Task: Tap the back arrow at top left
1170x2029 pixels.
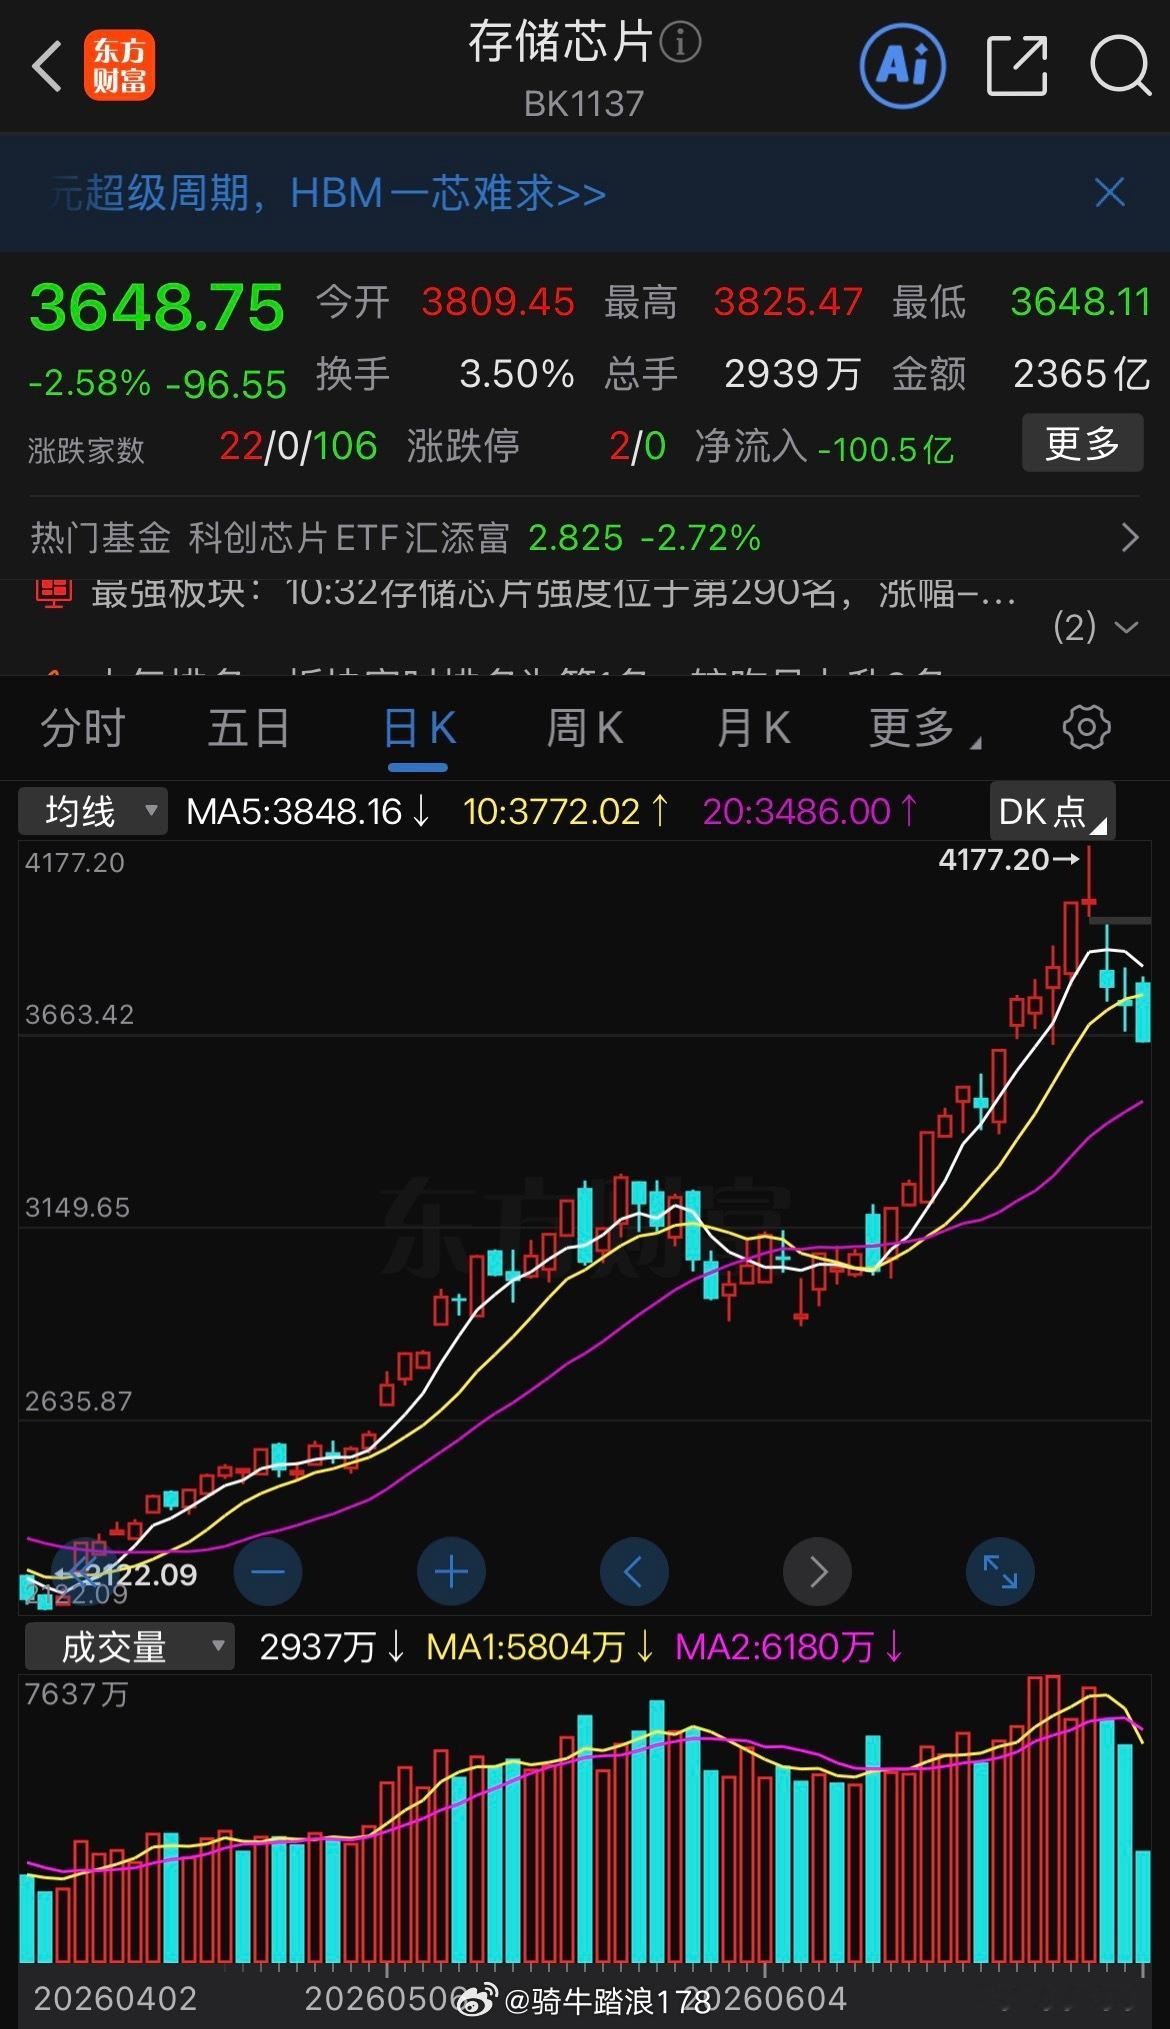Action: (46, 67)
